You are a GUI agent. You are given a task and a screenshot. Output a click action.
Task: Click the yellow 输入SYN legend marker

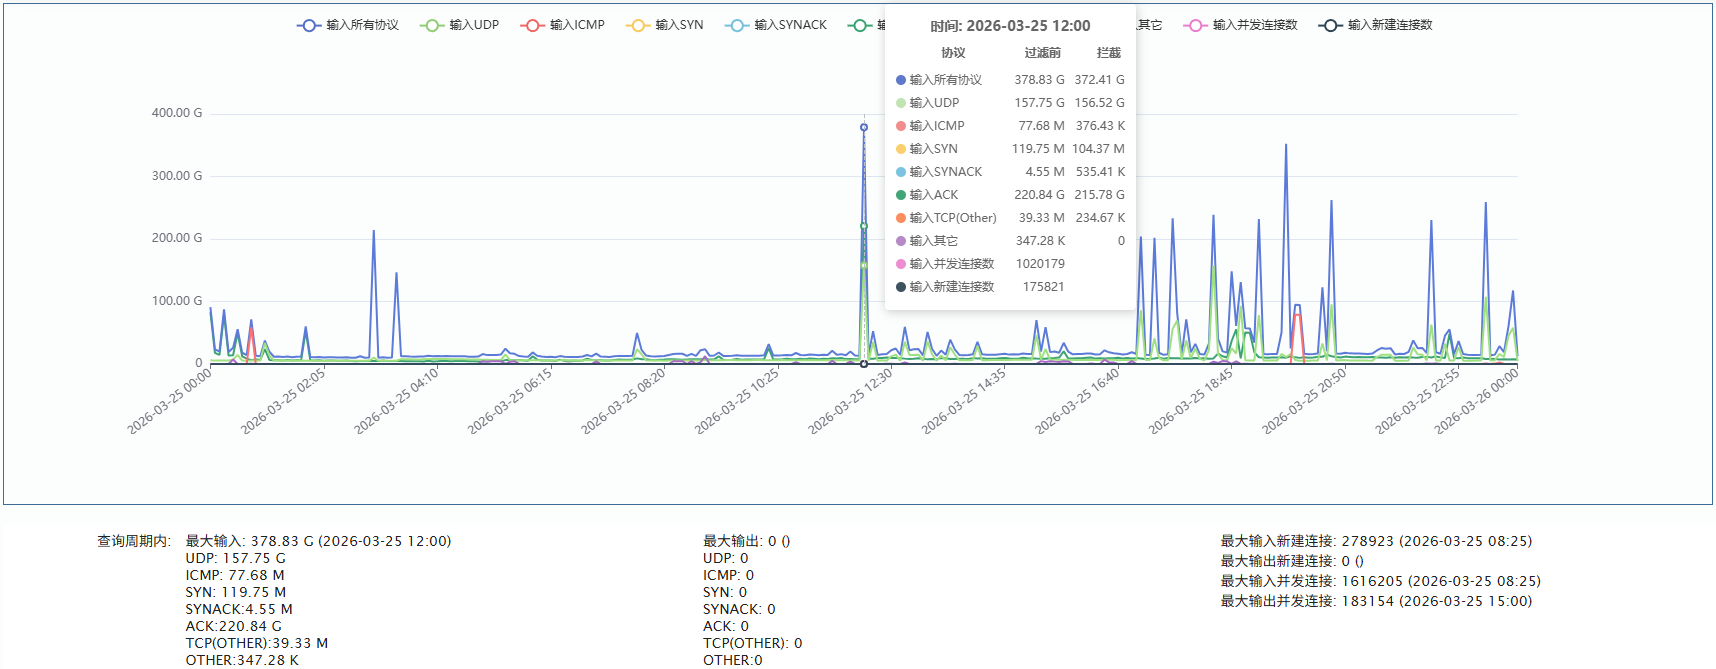[x=637, y=25]
